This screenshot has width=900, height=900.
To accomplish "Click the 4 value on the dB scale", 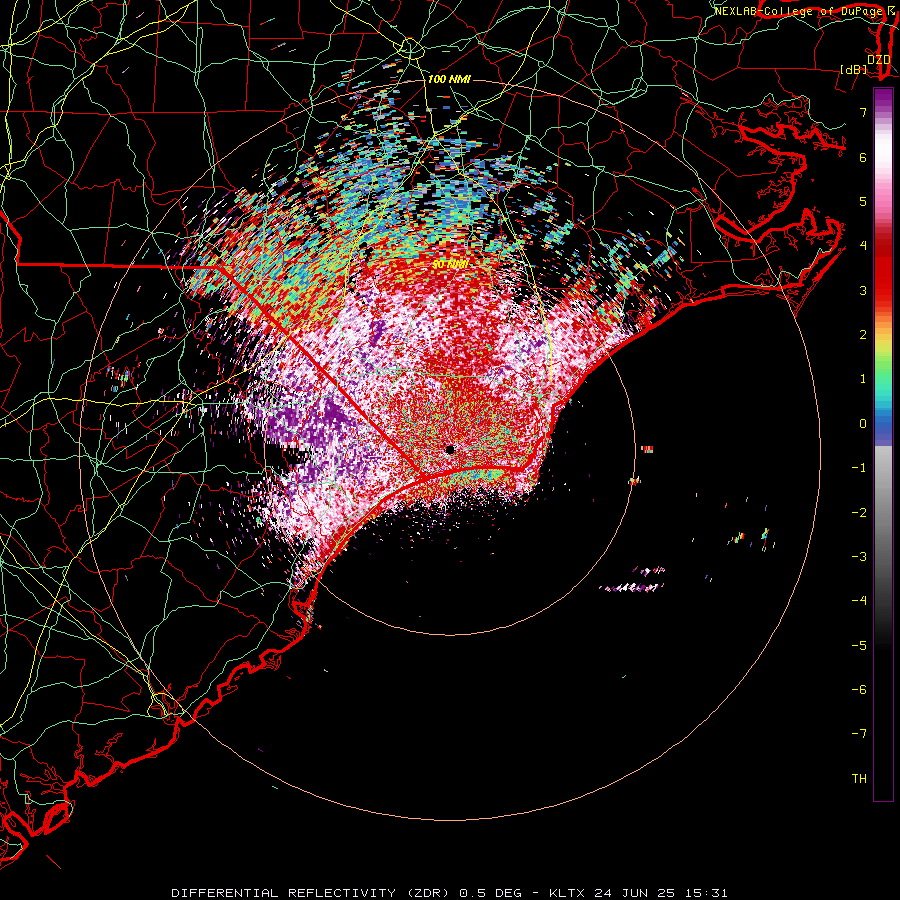I will pos(863,246).
